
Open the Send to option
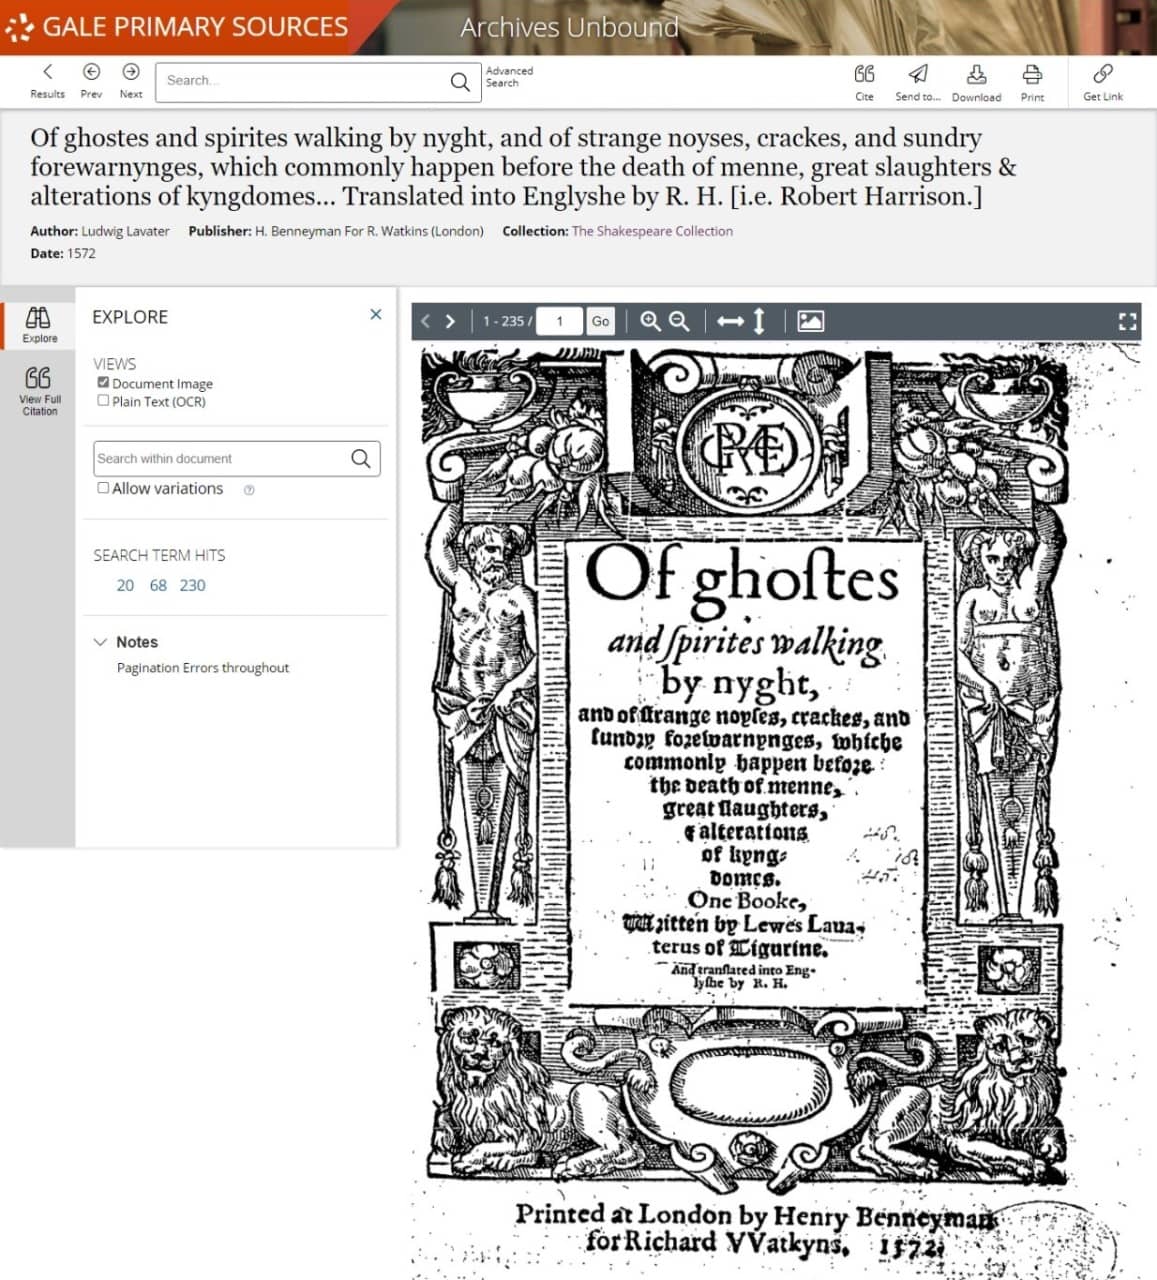917,83
